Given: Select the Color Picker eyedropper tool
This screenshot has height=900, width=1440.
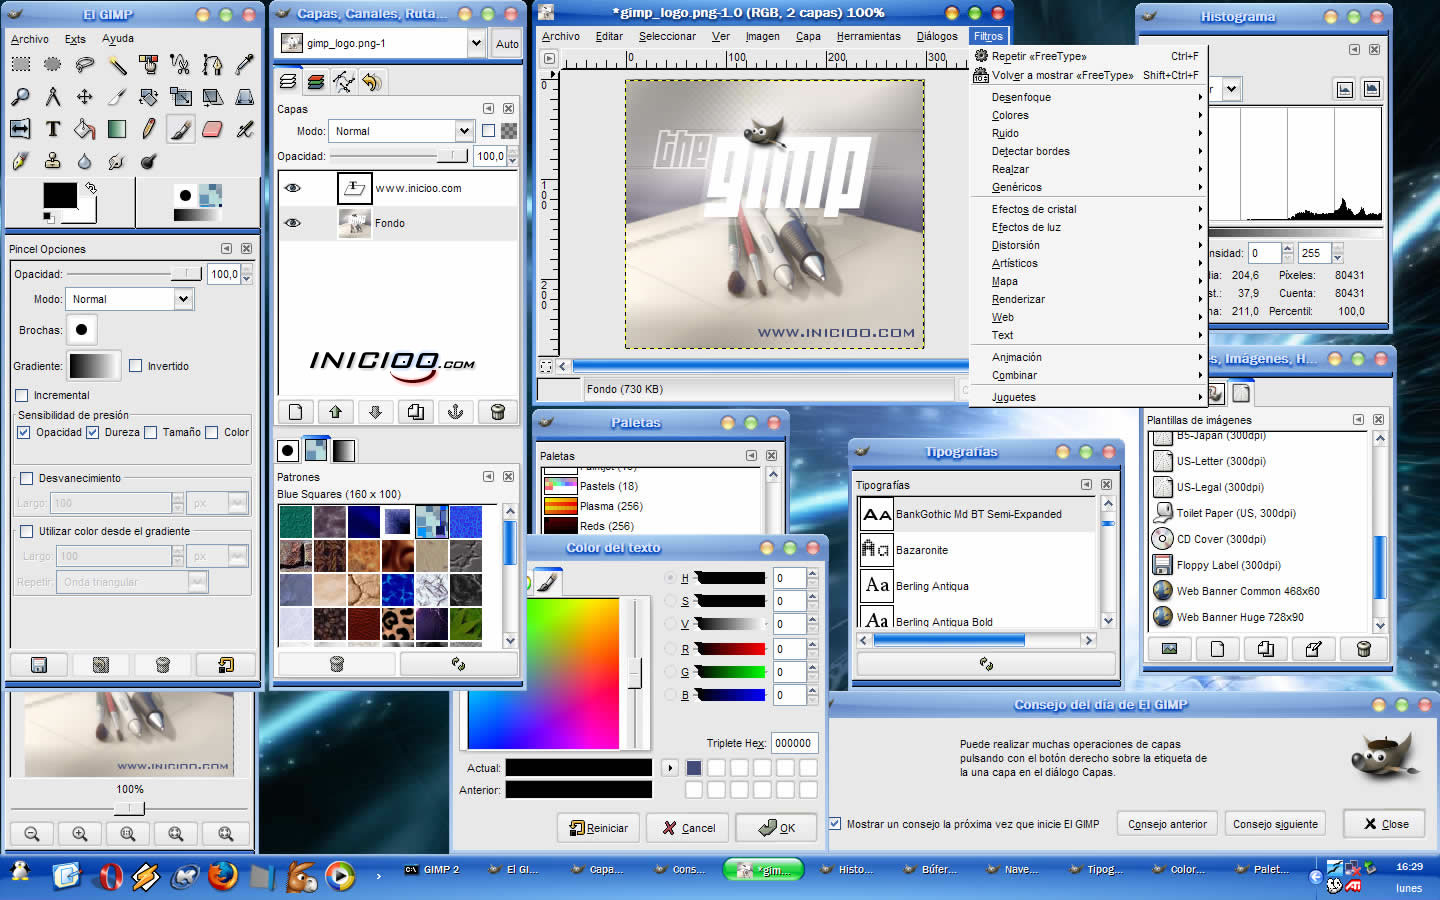Looking at the screenshot, I should click(x=245, y=65).
